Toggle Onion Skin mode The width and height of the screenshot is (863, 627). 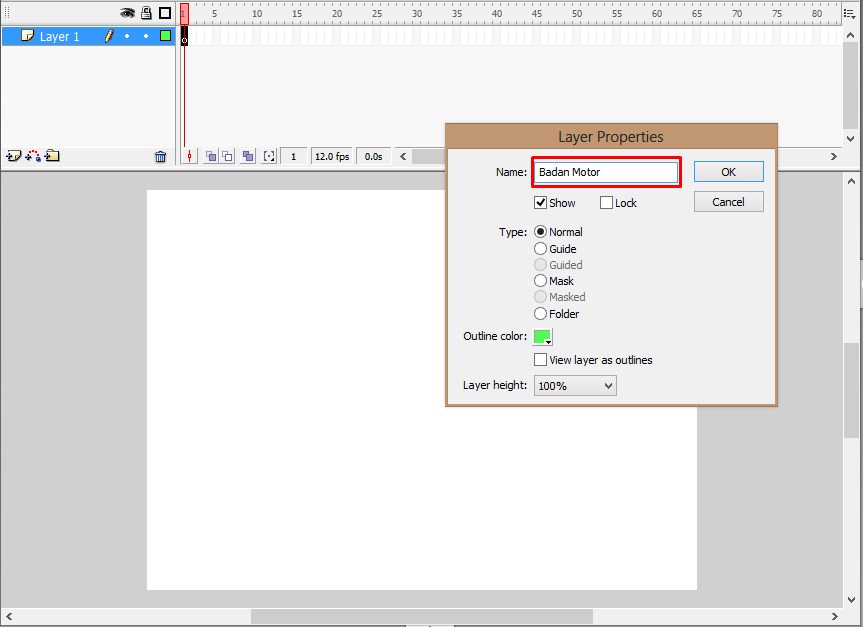tap(211, 155)
